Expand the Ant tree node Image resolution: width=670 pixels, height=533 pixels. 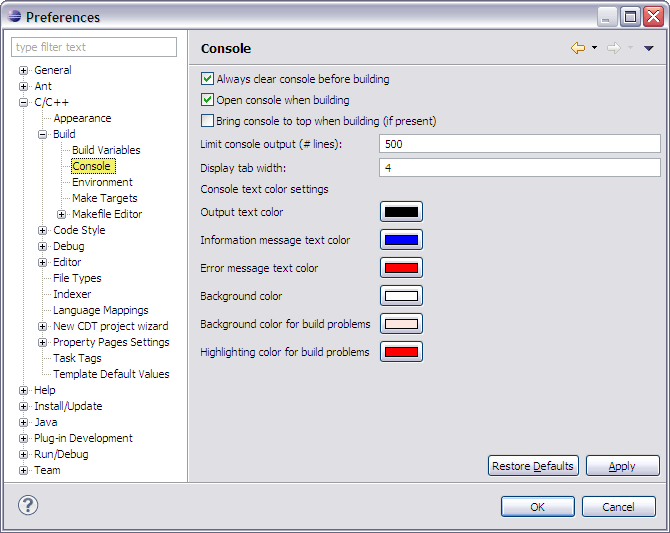pyautogui.click(x=24, y=86)
